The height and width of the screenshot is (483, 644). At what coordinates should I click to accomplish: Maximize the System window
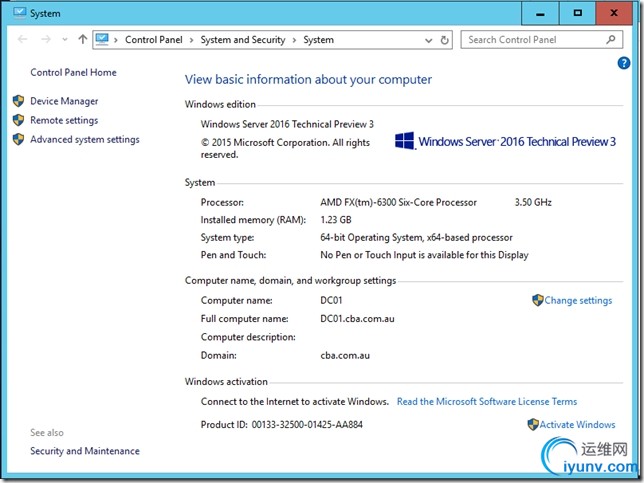[577, 14]
